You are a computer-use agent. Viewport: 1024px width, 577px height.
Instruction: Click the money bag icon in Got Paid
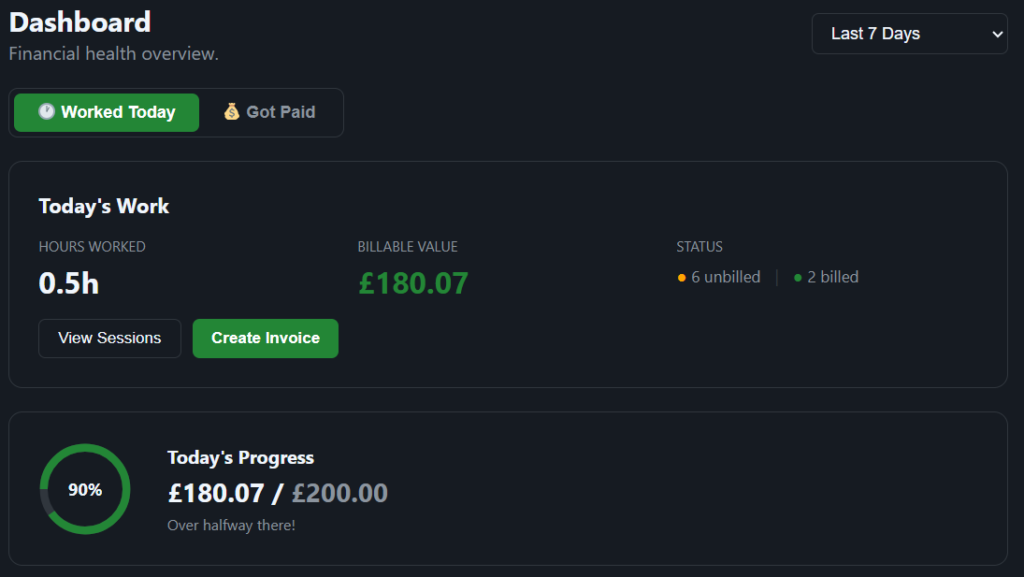point(232,112)
